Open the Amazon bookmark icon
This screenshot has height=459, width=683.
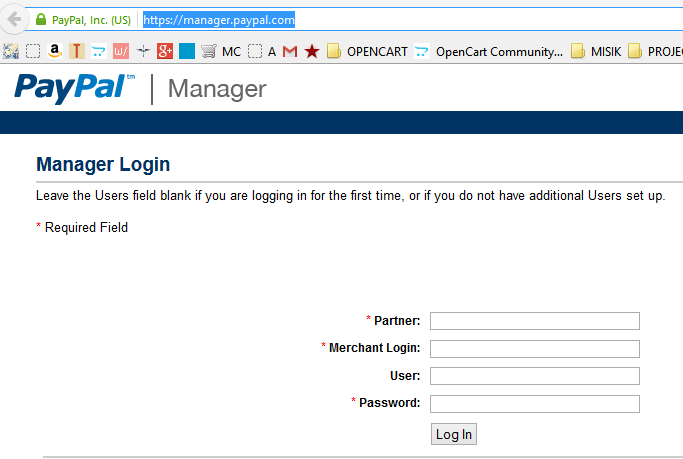54,51
